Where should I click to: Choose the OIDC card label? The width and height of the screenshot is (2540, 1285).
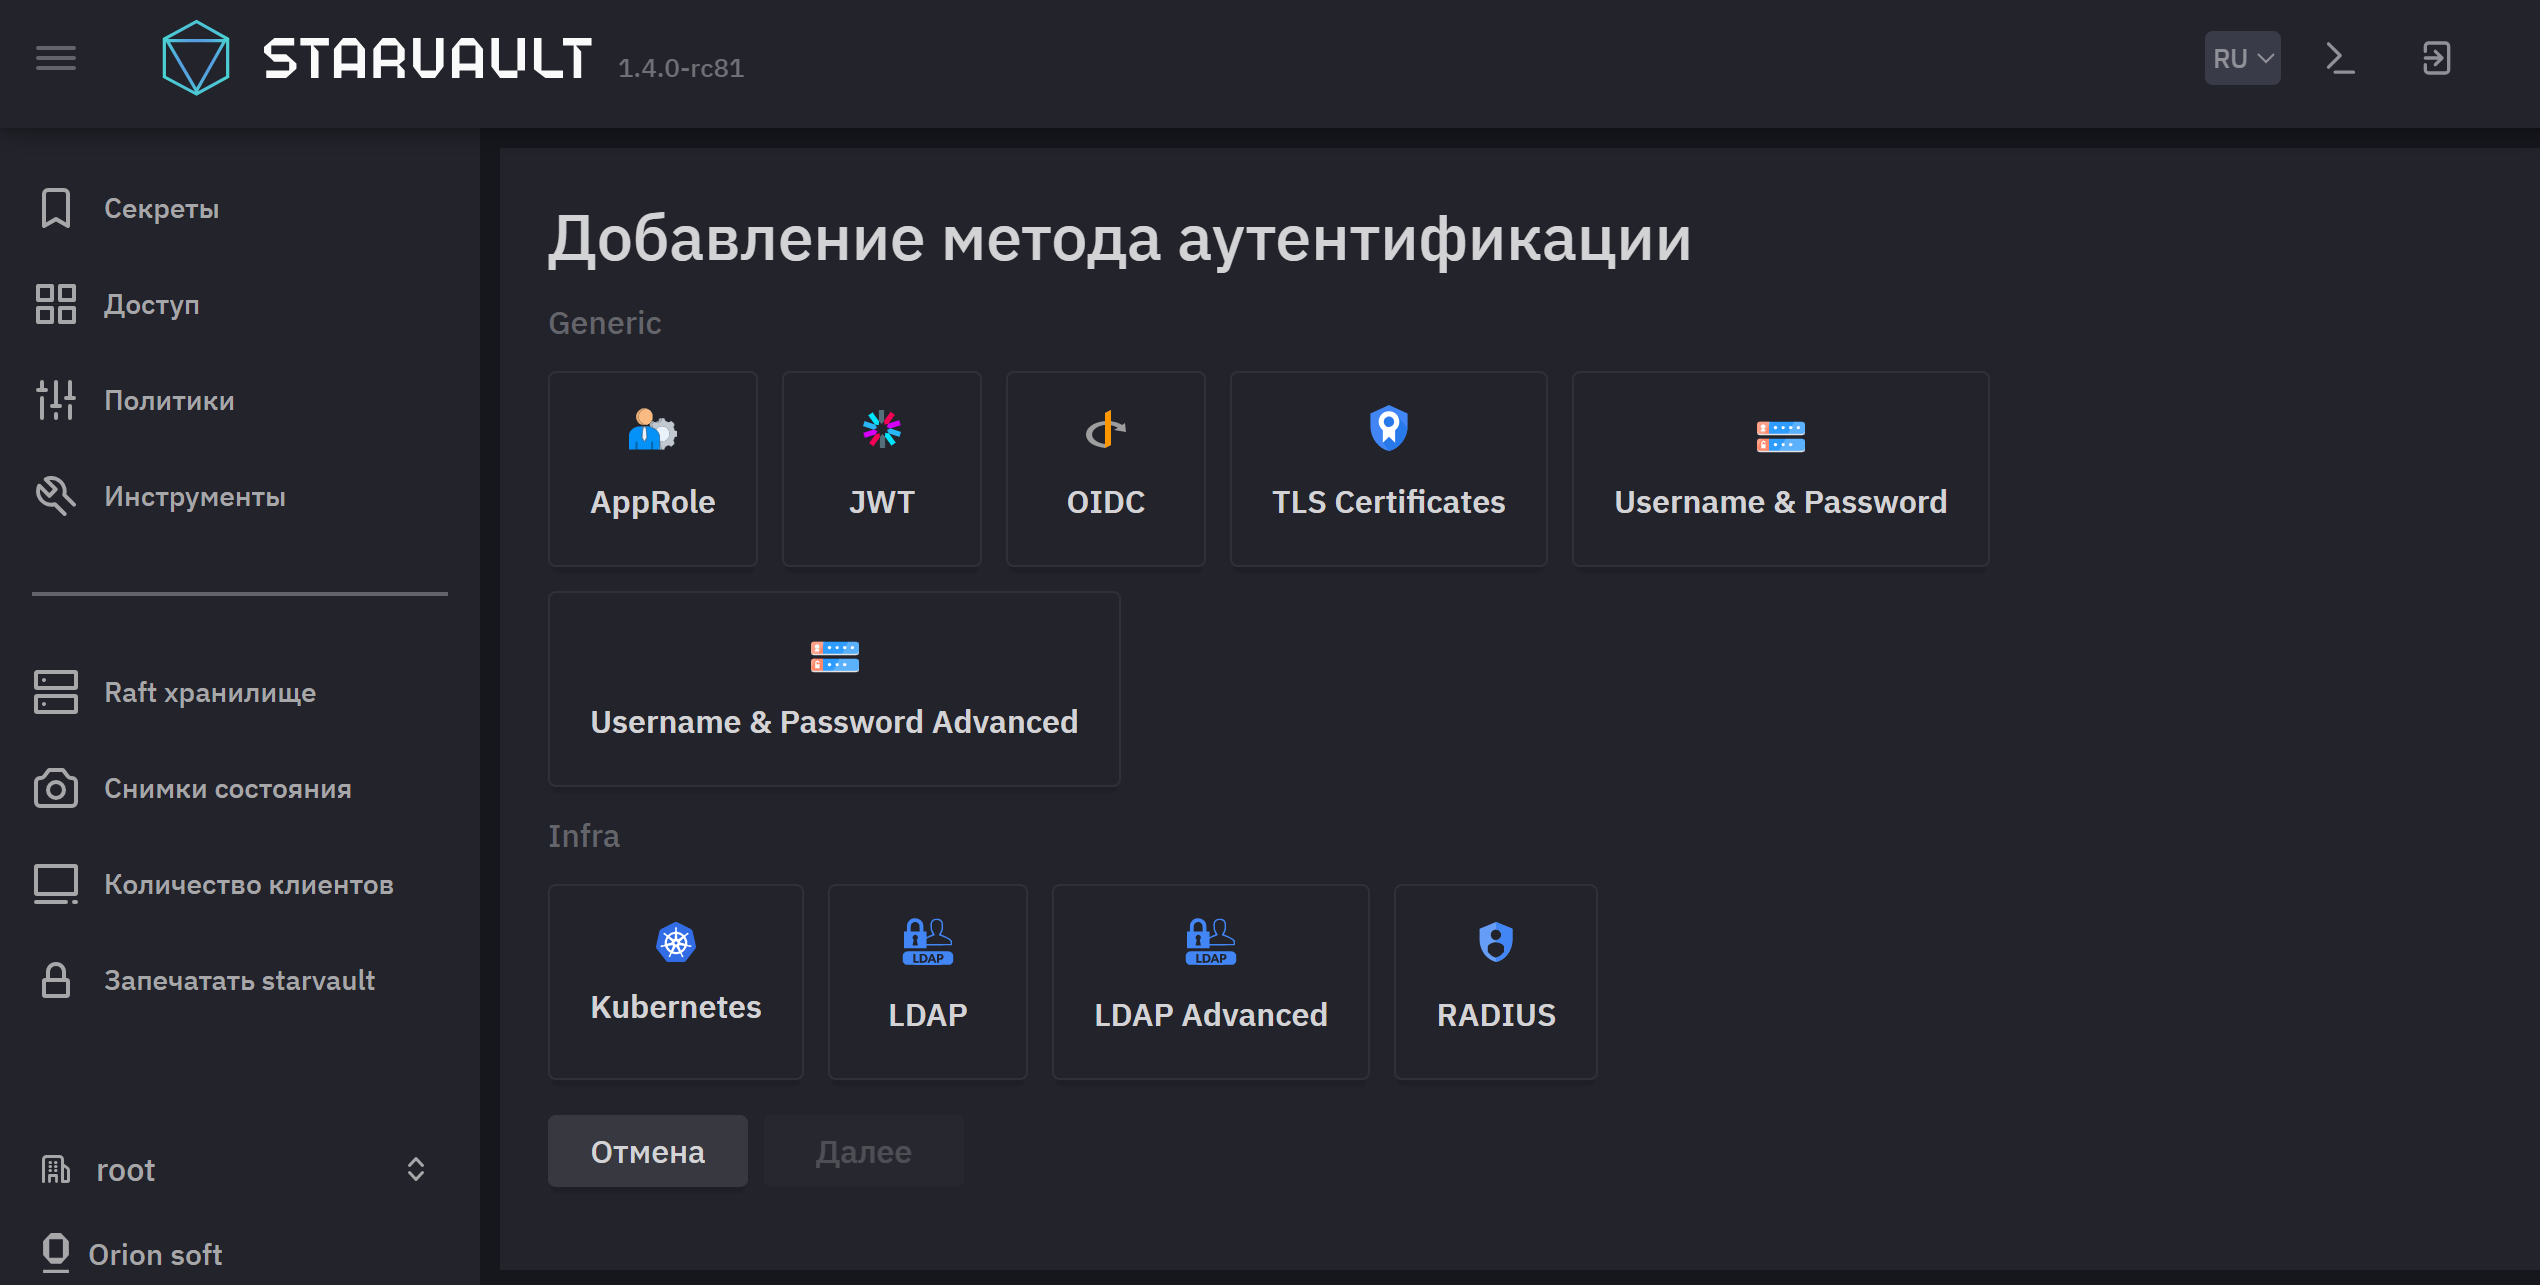[x=1106, y=501]
